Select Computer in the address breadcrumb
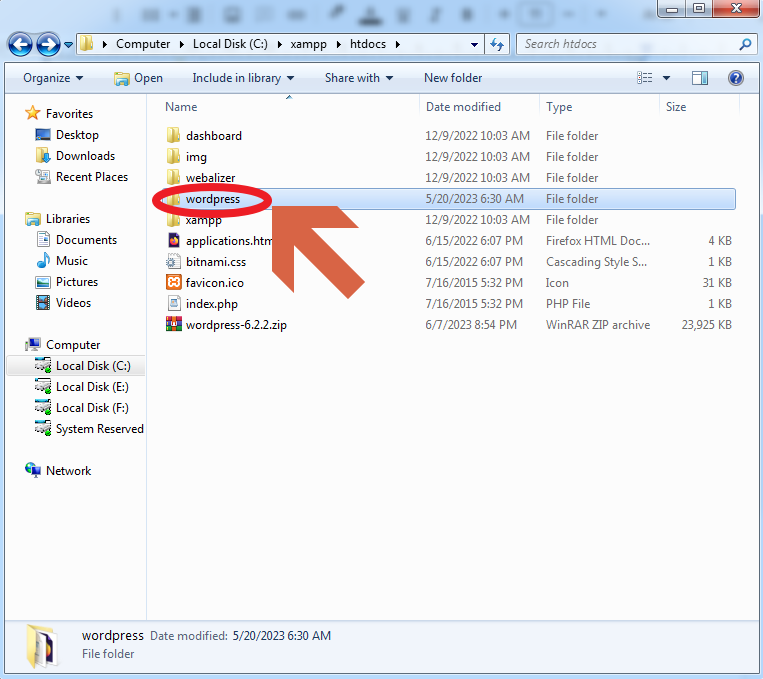763x679 pixels. (143, 44)
